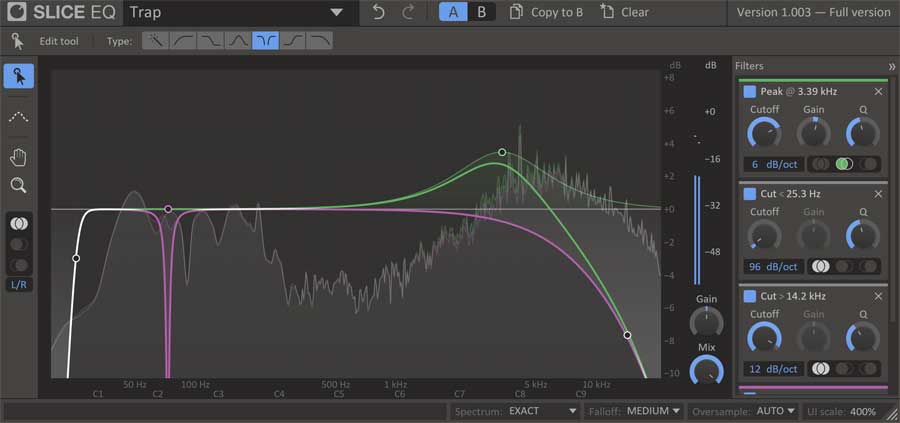The width and height of the screenshot is (900, 423).
Task: Switch to preset state A
Action: tap(453, 12)
